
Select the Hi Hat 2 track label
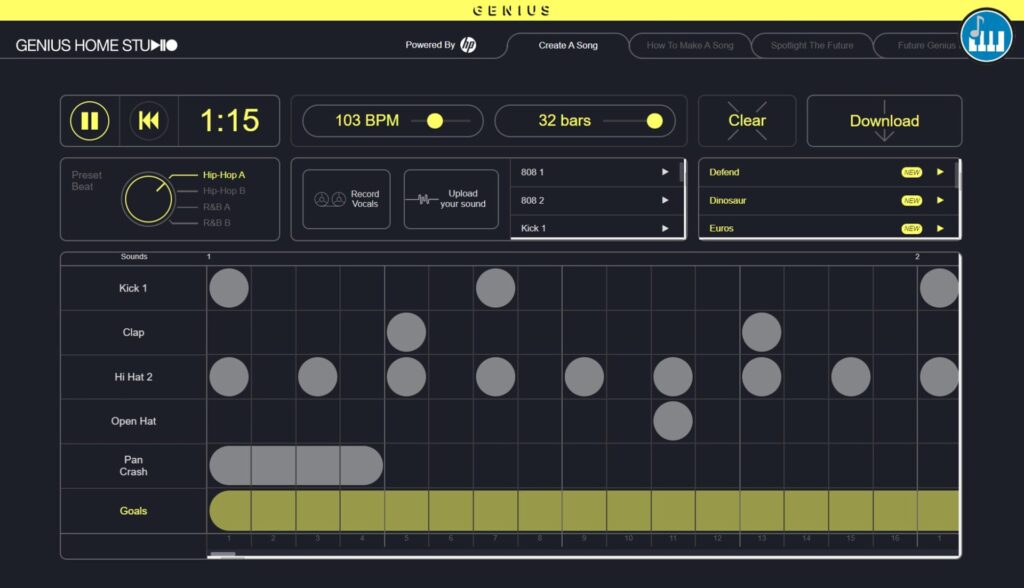tap(133, 377)
